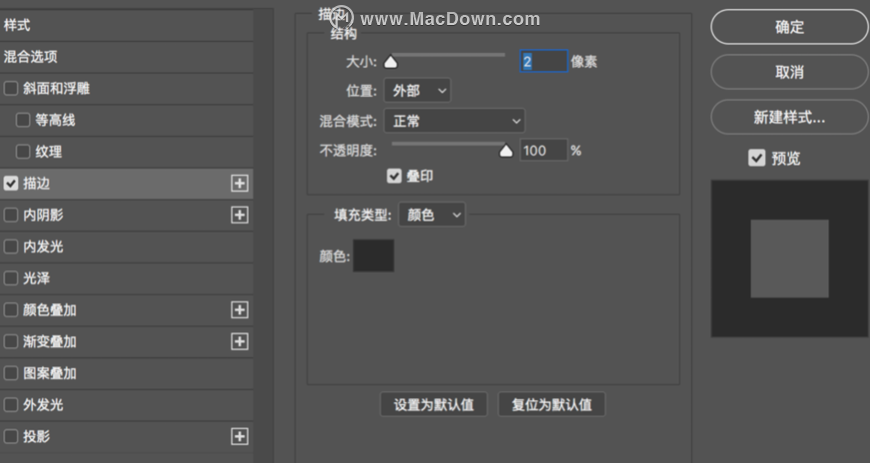Open the 渐变叠加 settings row
The width and height of the screenshot is (870, 463).
(127, 341)
